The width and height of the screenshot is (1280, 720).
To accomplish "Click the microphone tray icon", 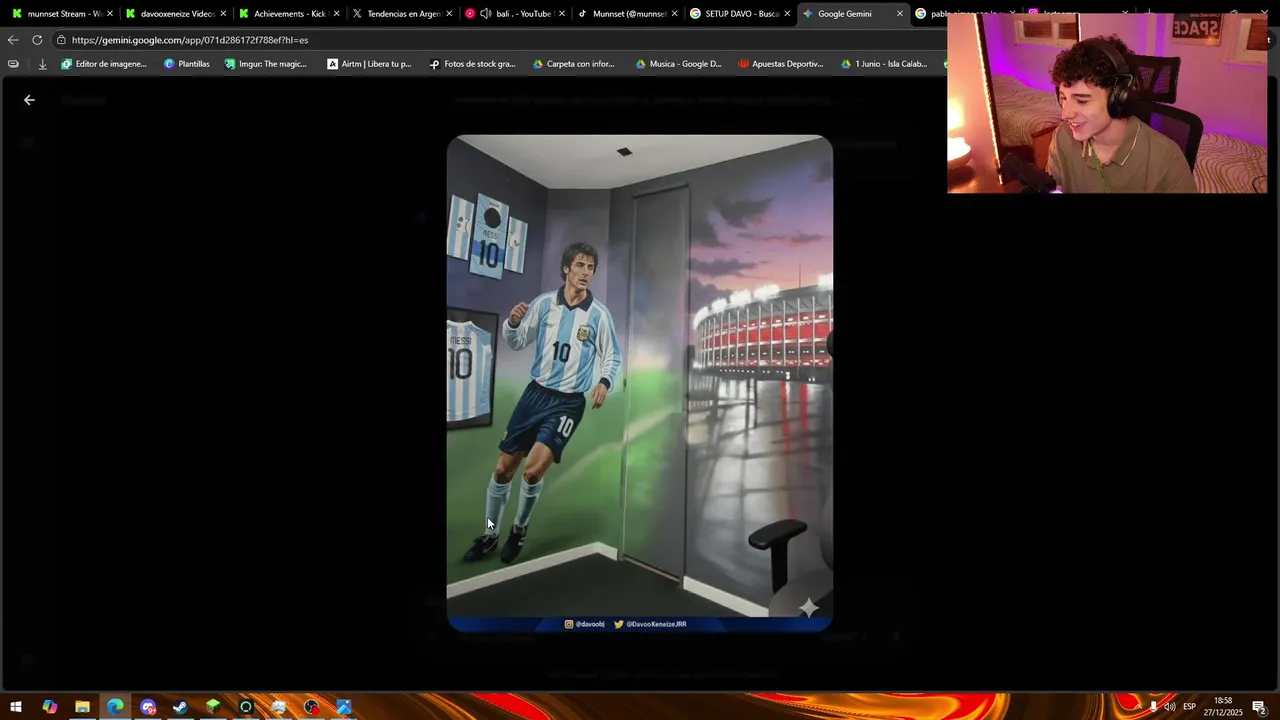I will (1153, 707).
